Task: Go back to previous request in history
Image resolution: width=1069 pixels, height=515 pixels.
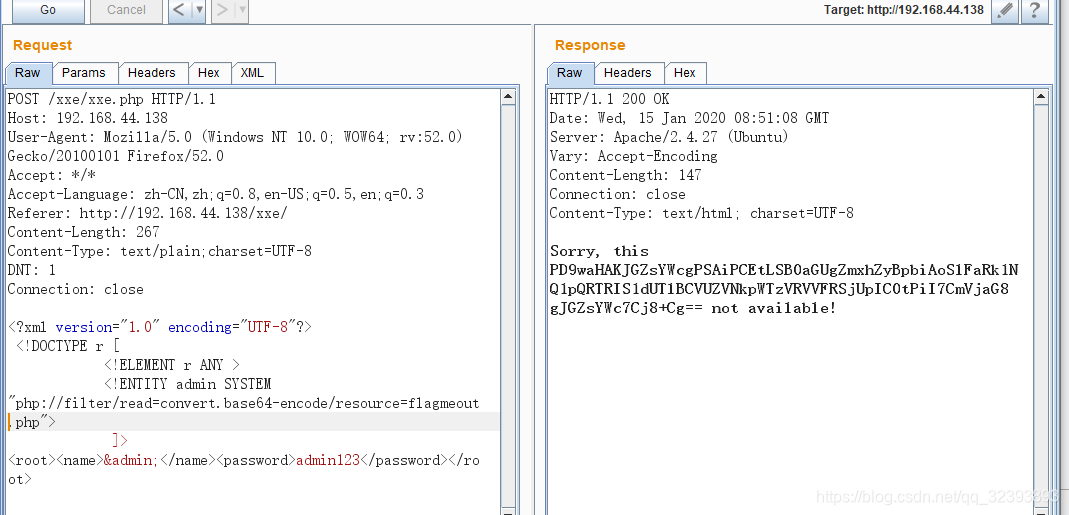Action: tap(179, 10)
